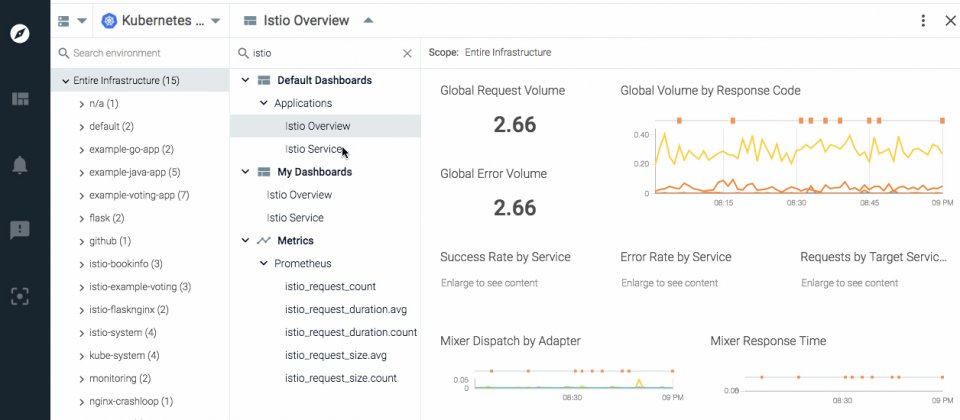This screenshot has height=420, width=960.
Task: Expand the n/a (1) namespace
Action: point(81,104)
